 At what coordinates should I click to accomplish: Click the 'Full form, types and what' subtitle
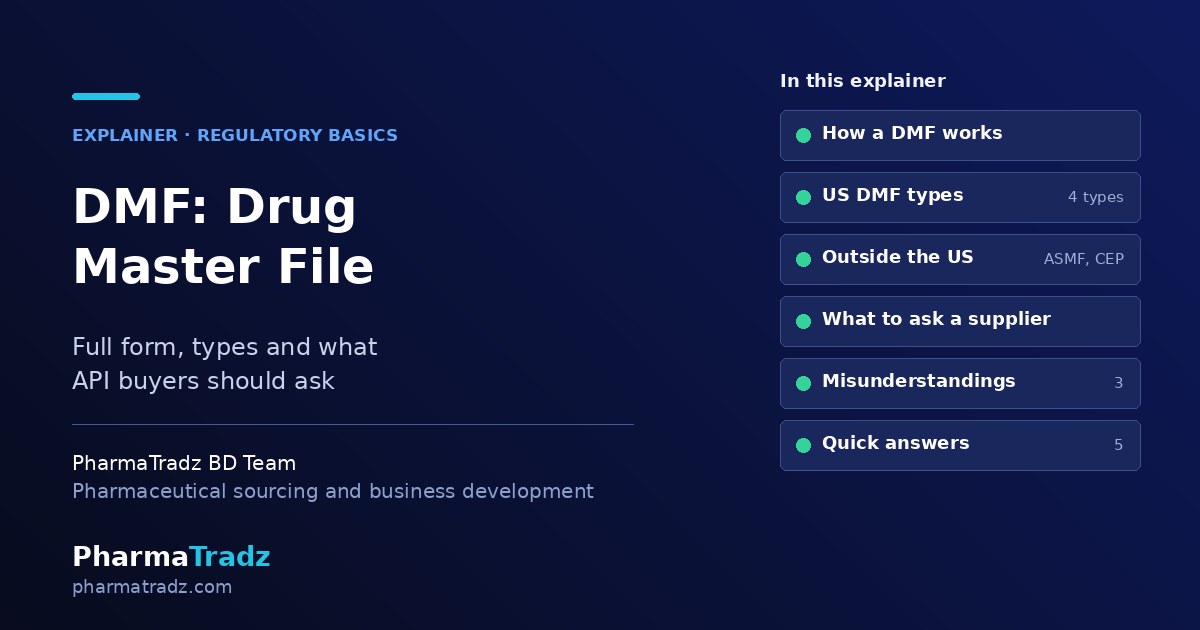(x=225, y=347)
